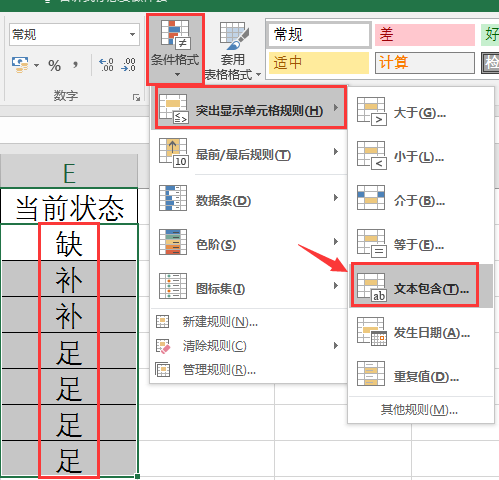Click the decrease decimal icon

click(128, 65)
